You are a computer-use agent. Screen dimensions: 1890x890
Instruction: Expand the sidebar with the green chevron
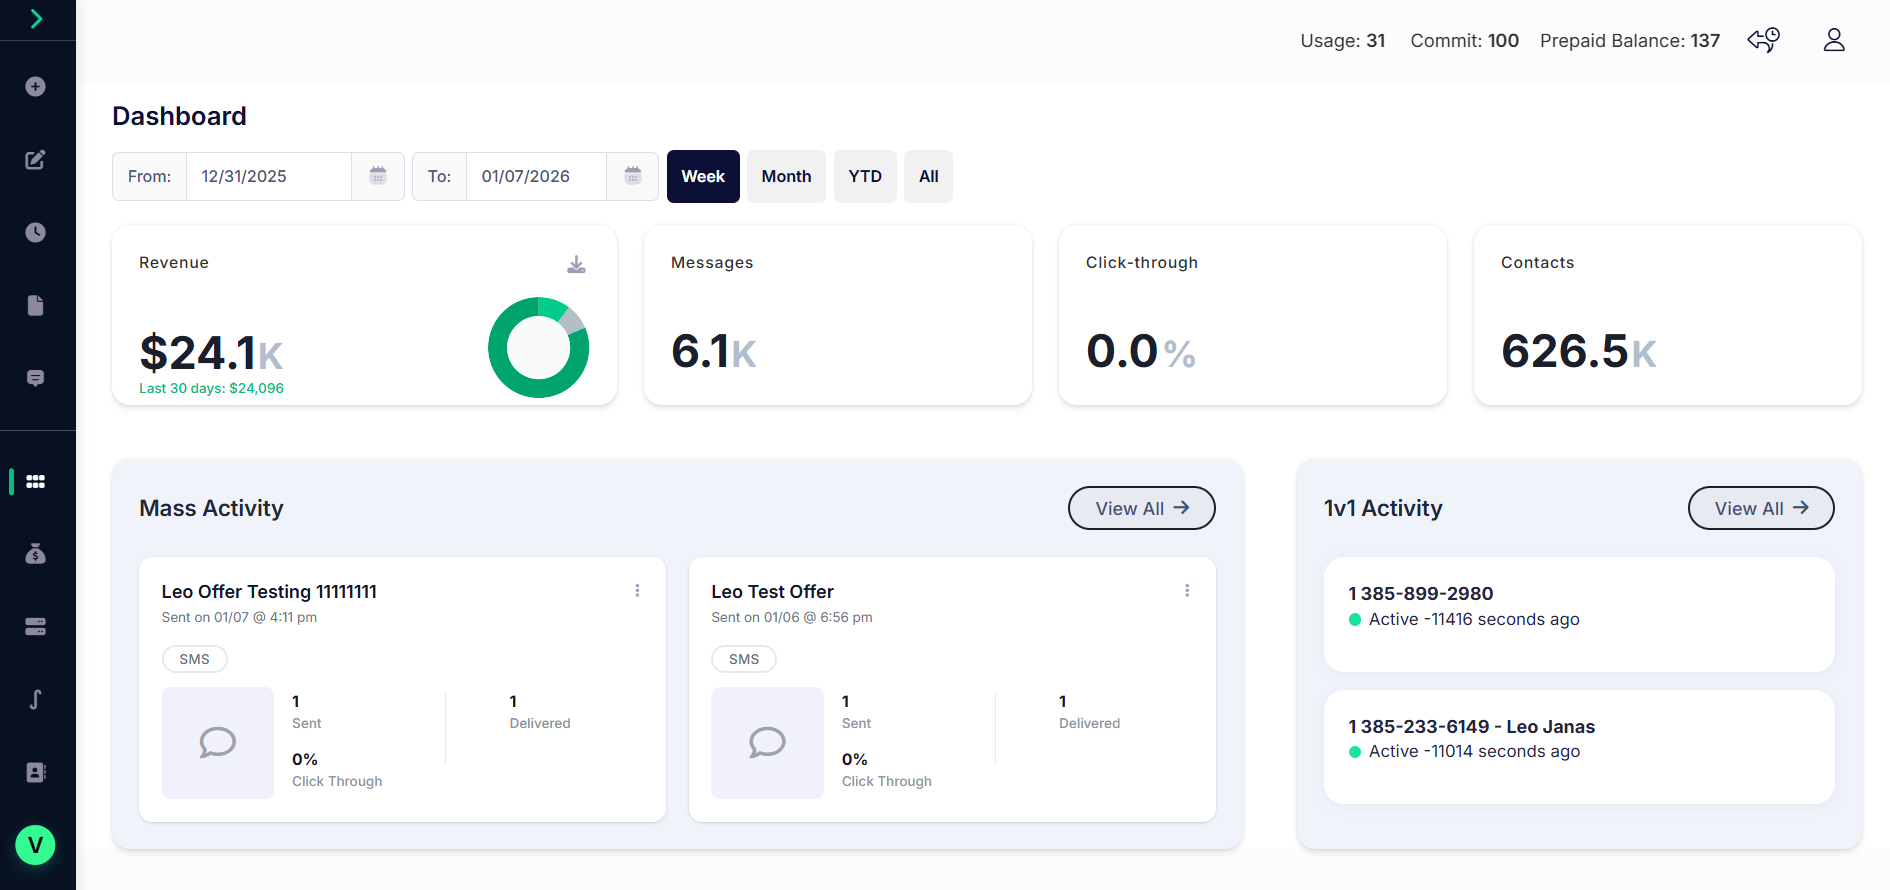[x=36, y=19]
